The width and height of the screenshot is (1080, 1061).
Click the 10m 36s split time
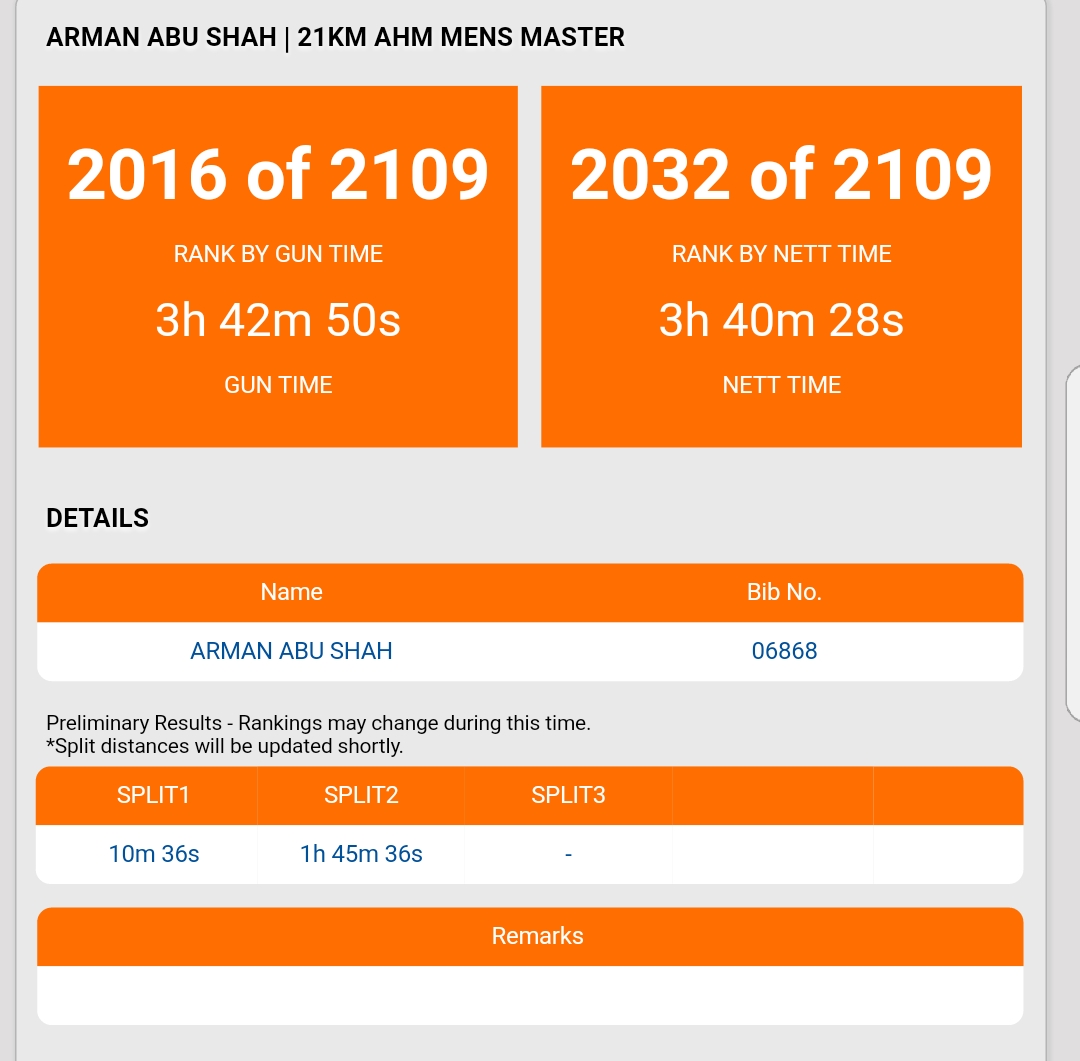(154, 854)
